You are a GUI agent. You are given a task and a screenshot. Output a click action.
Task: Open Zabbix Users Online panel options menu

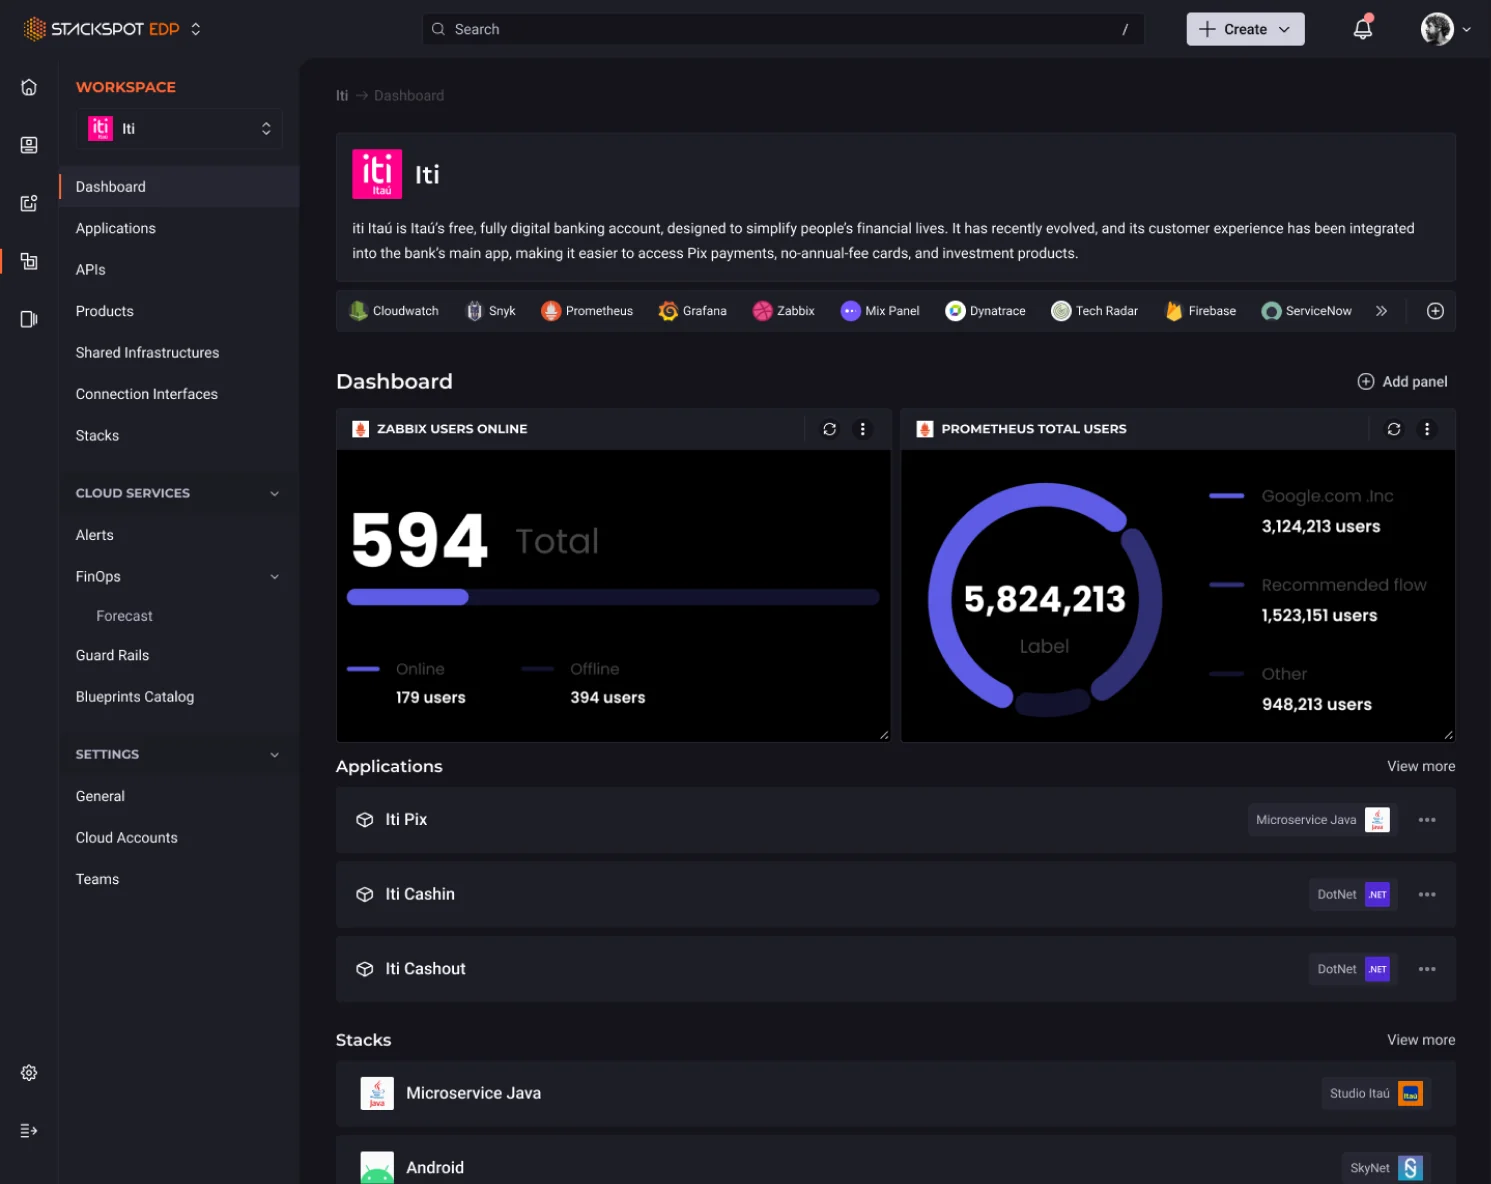pyautogui.click(x=862, y=429)
